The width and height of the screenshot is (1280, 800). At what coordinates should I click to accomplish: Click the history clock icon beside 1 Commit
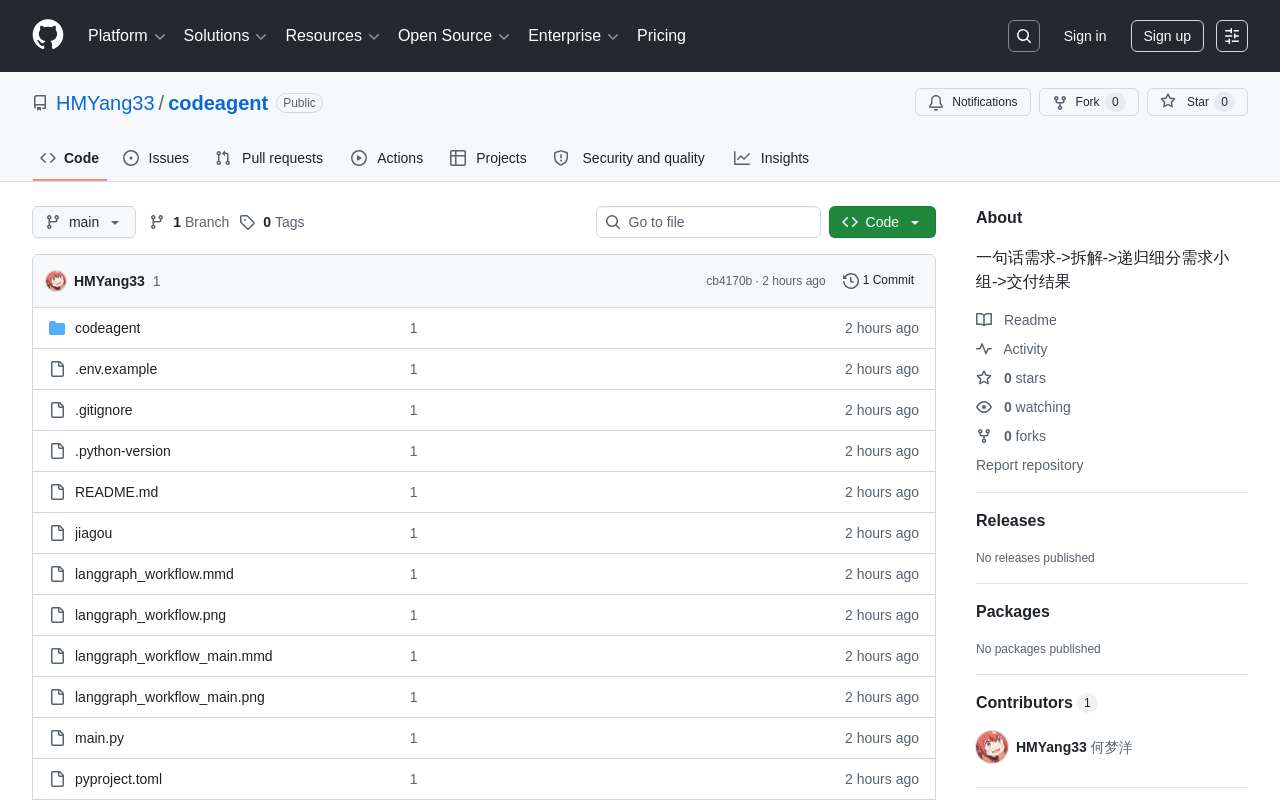[x=851, y=281]
